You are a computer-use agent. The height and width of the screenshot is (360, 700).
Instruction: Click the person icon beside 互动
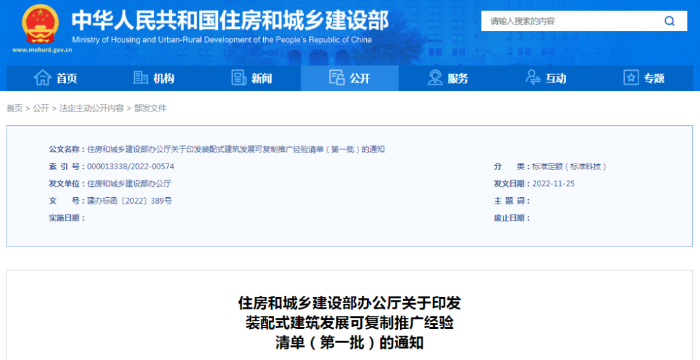point(533,78)
